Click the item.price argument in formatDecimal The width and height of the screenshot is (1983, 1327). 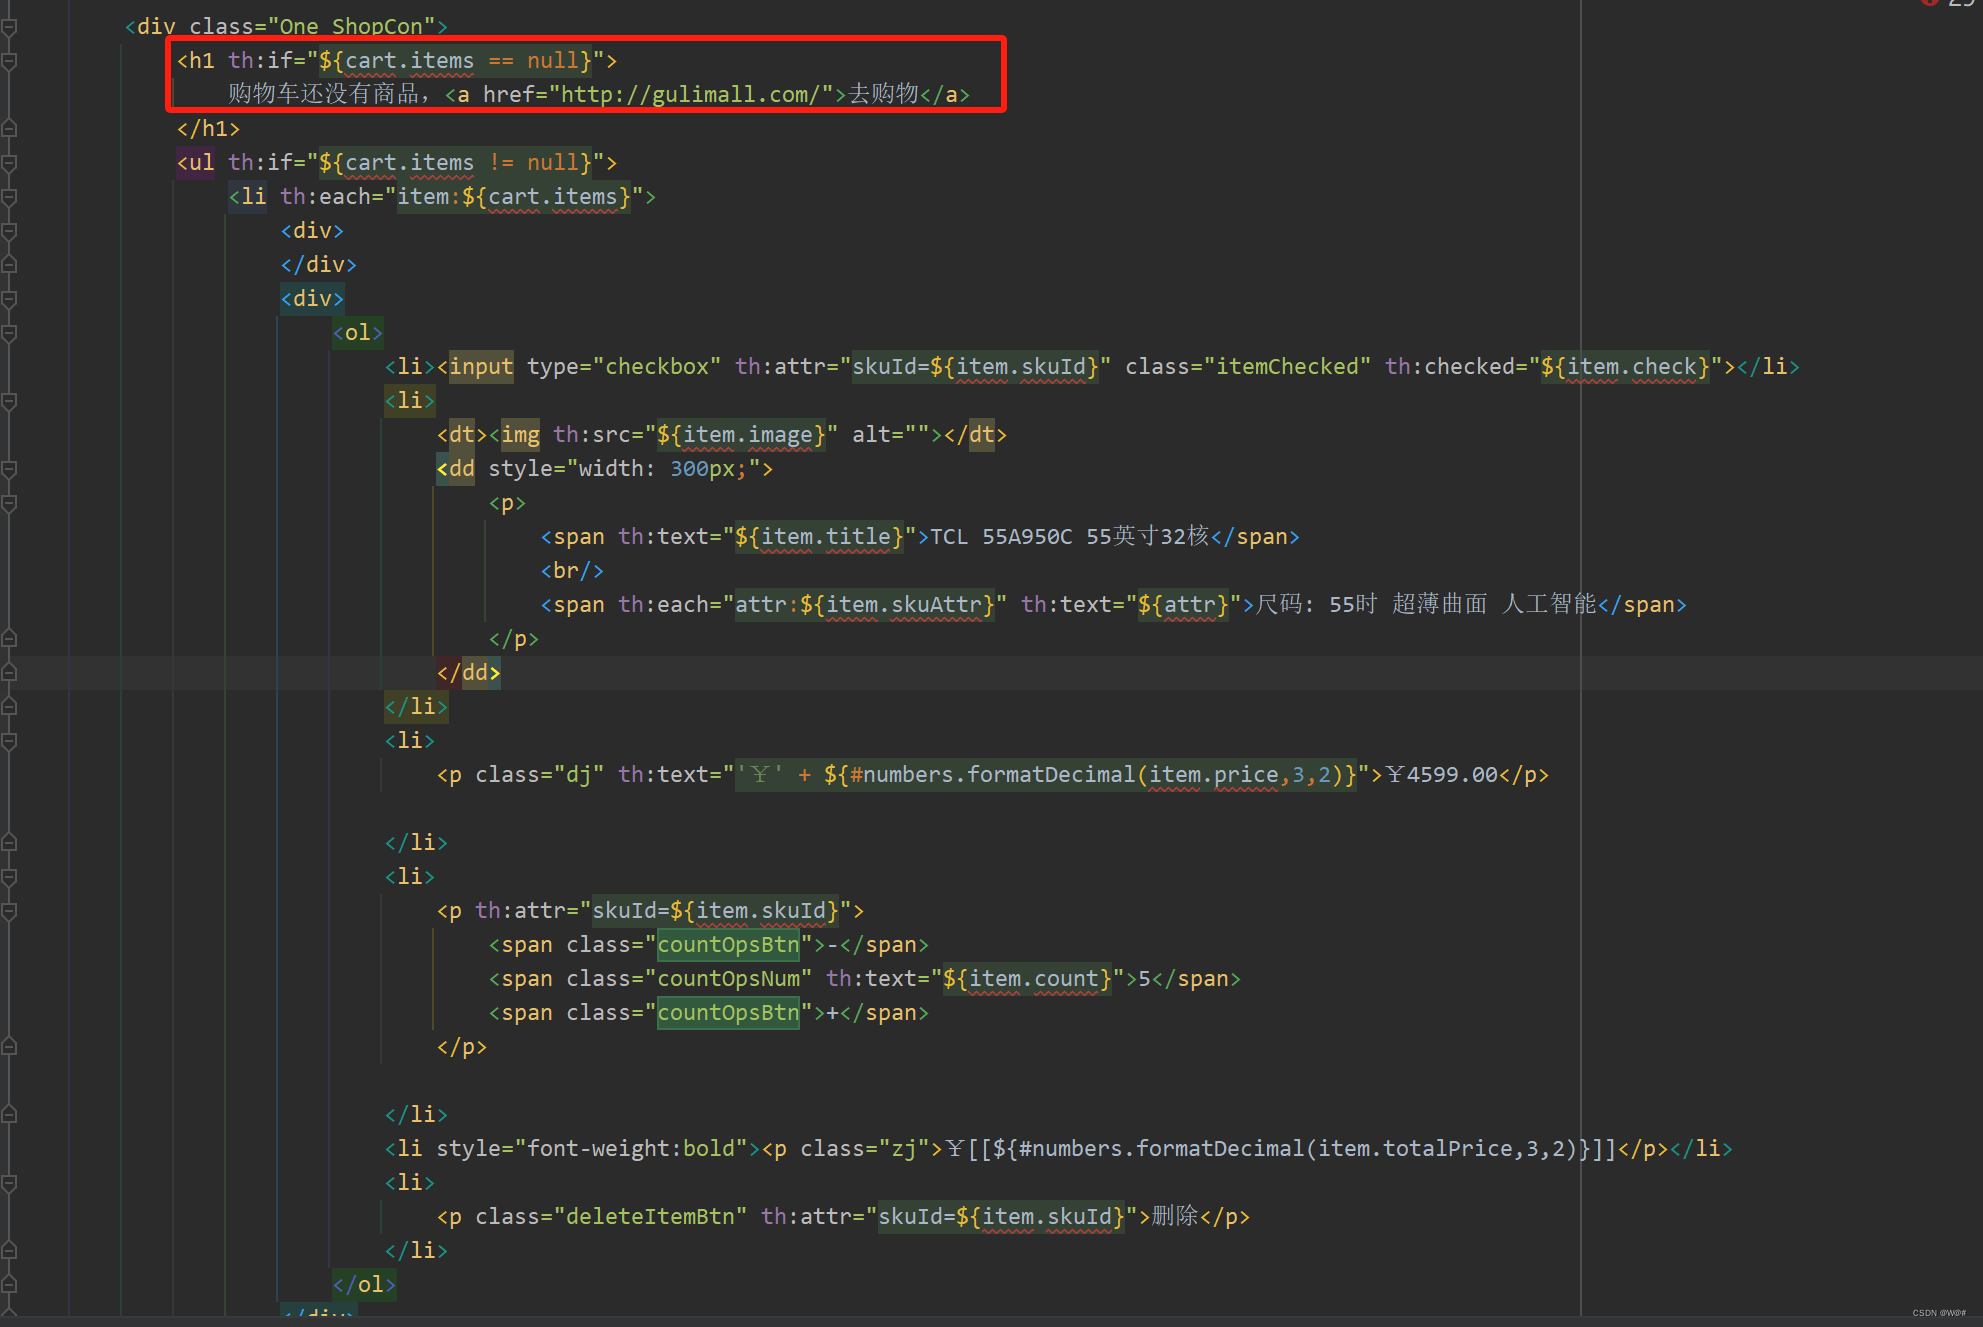[x=1214, y=775]
